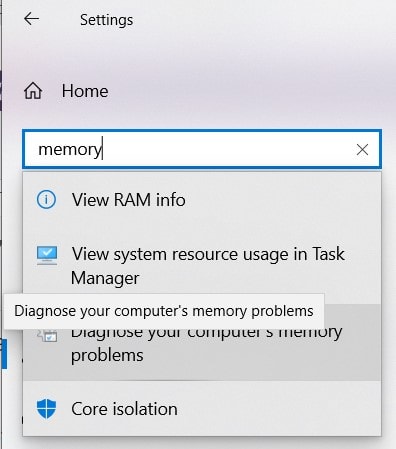Select the "View RAM info" result
Viewport: 396px width, 449px height.
click(202, 200)
